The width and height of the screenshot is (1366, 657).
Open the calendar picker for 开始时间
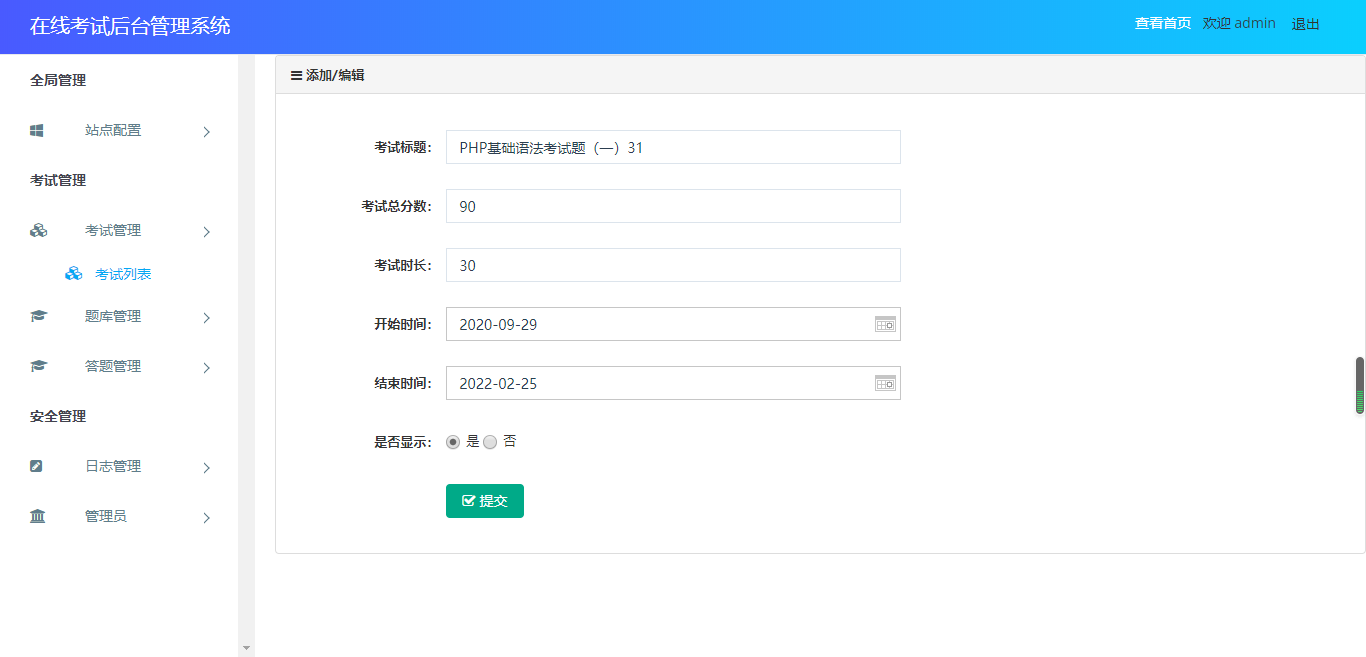pos(885,324)
